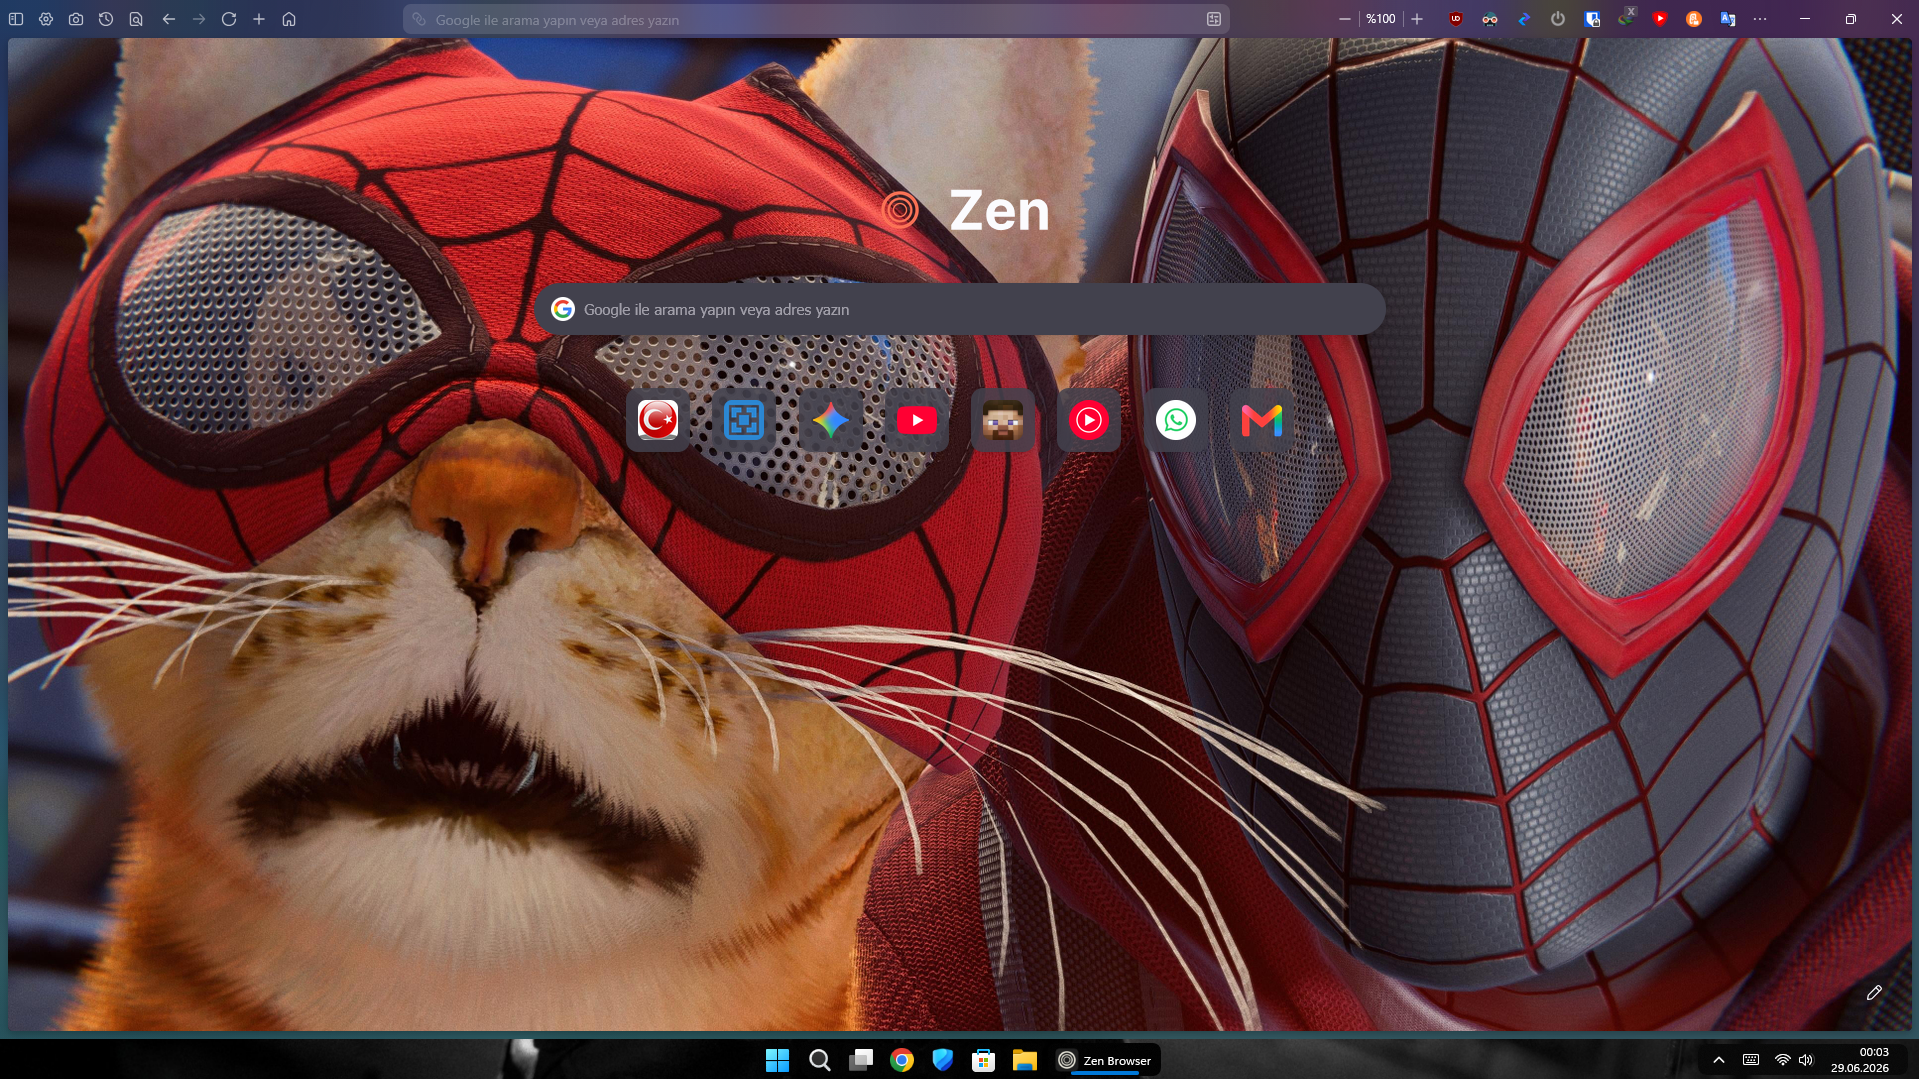Open the goggles-face extension icon
This screenshot has height=1079, width=1919.
(x=1490, y=19)
